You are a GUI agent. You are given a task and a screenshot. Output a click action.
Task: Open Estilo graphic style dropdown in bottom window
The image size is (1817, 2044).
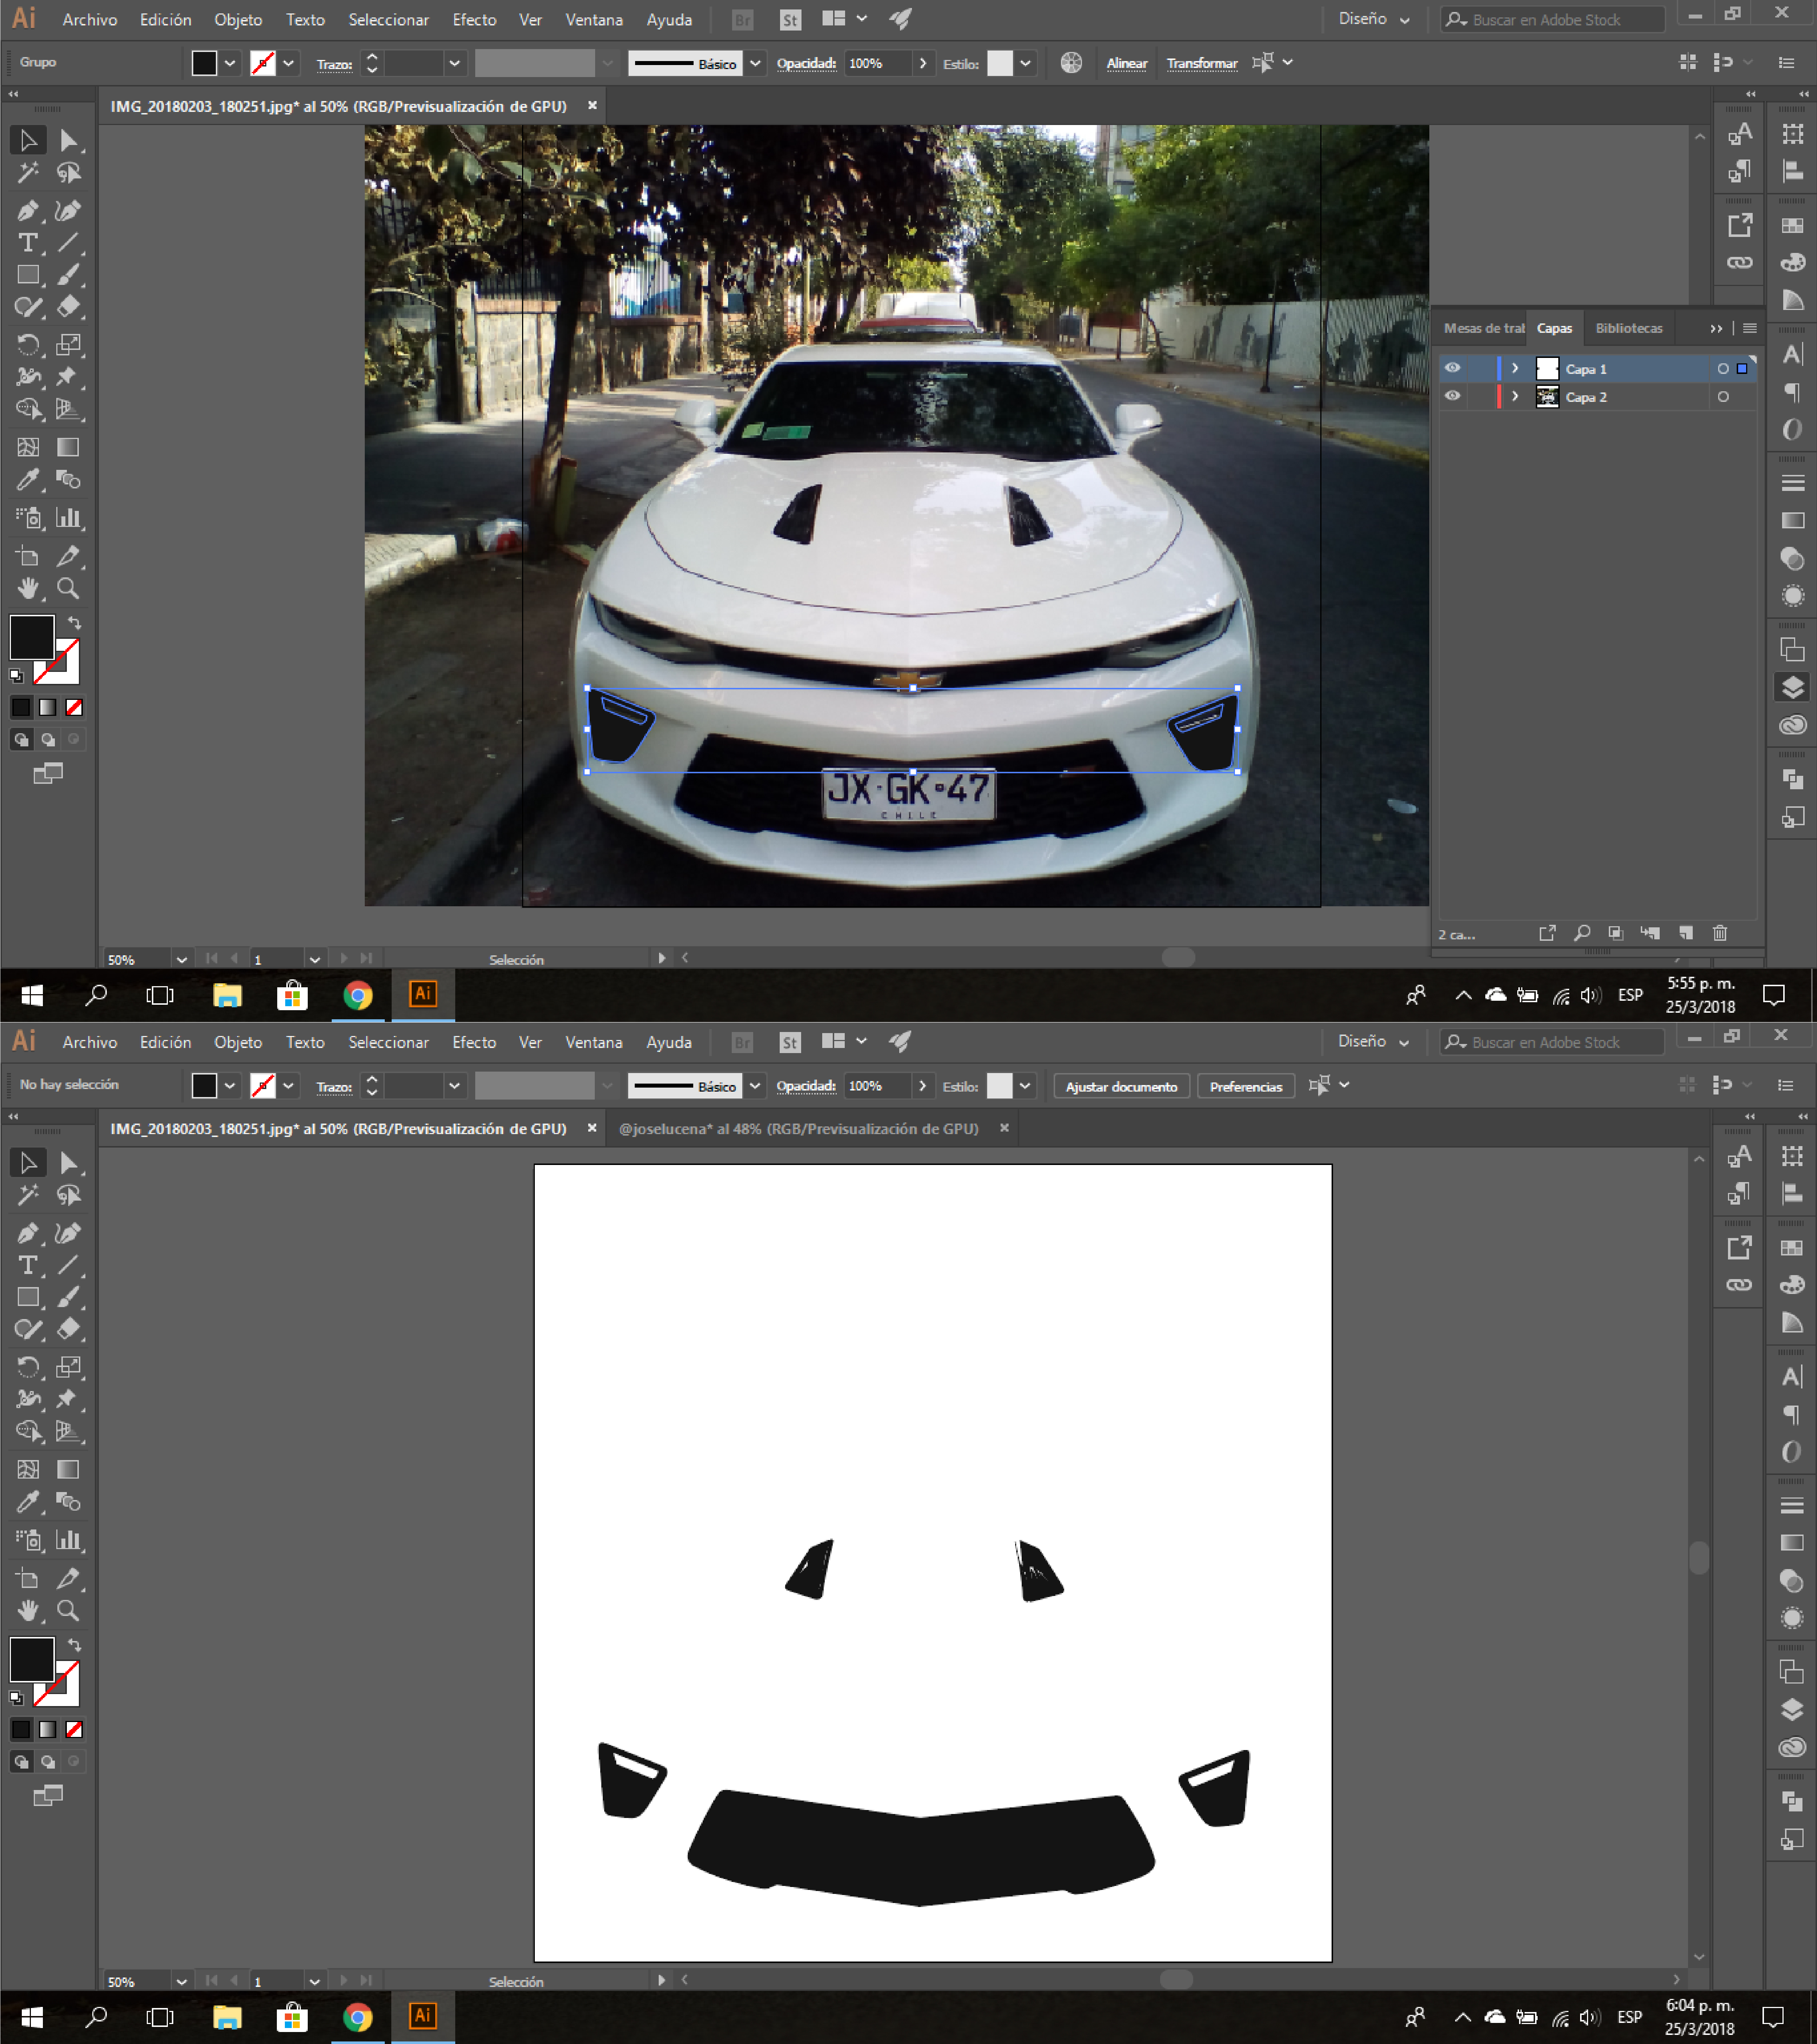tap(1025, 1086)
